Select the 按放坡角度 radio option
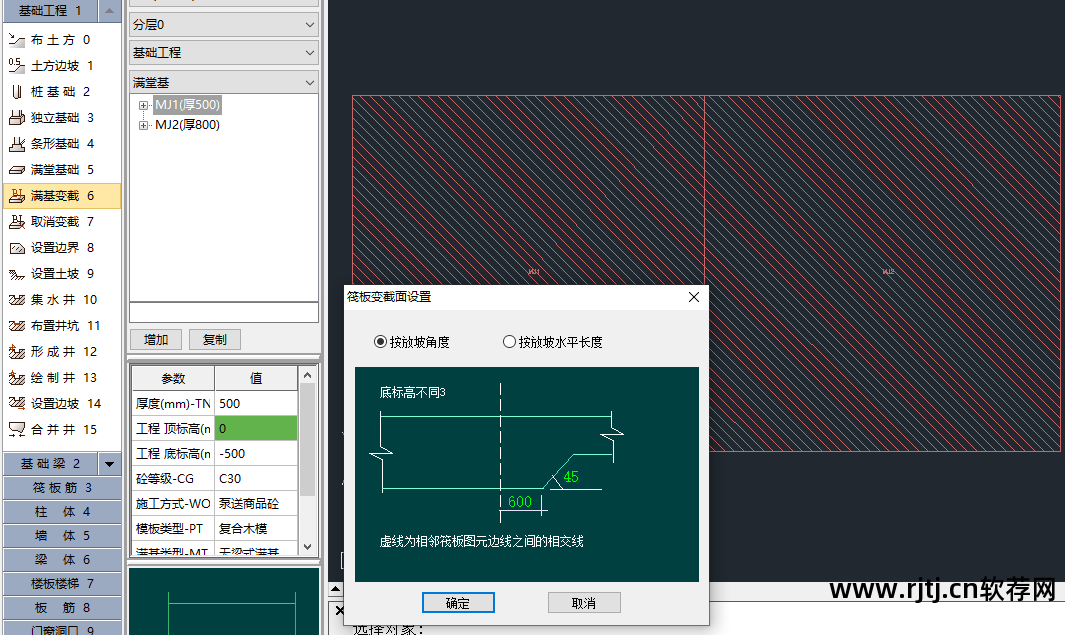Image resolution: width=1065 pixels, height=635 pixels. [x=380, y=342]
